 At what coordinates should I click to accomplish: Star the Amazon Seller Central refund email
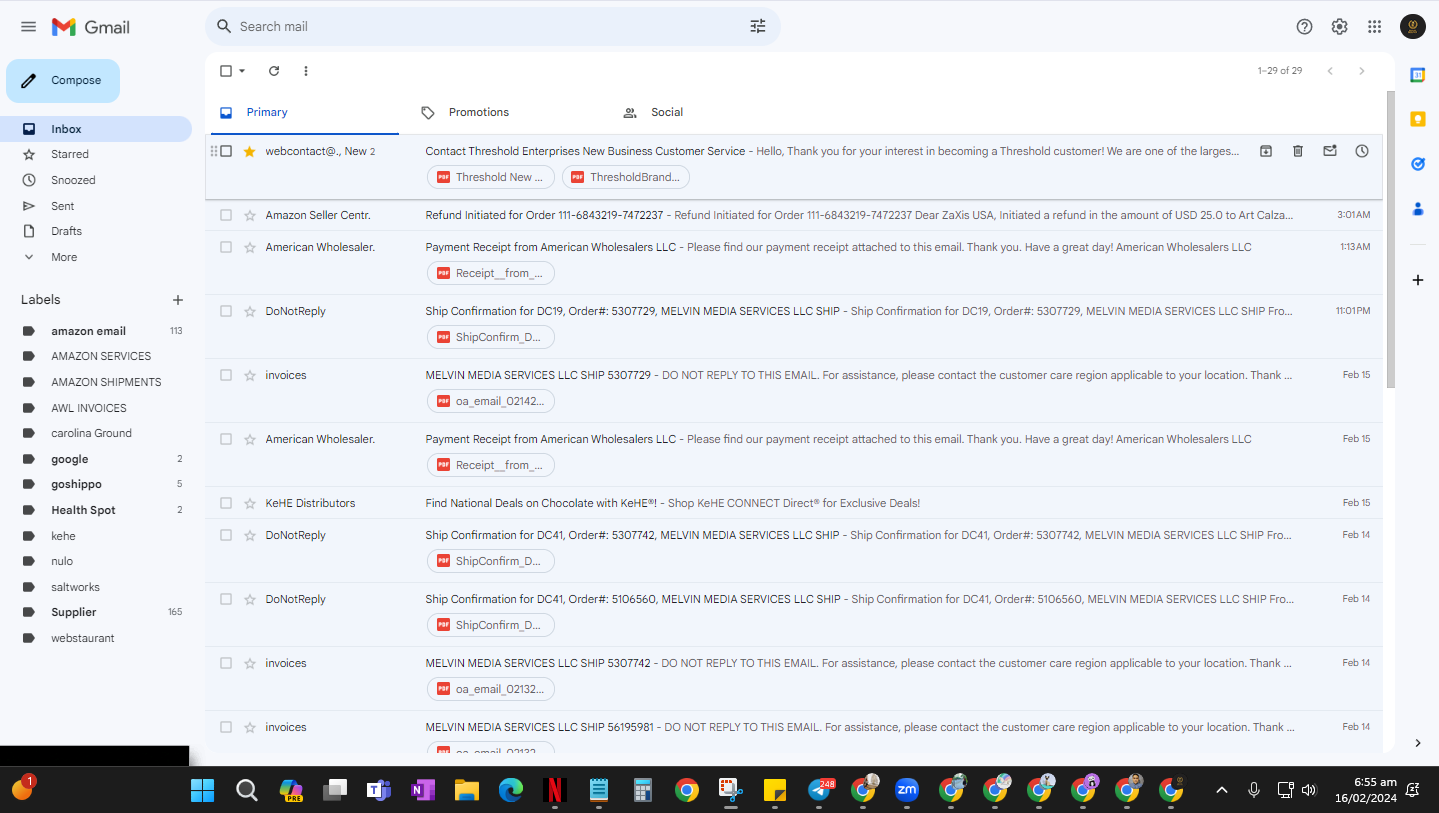click(x=250, y=215)
